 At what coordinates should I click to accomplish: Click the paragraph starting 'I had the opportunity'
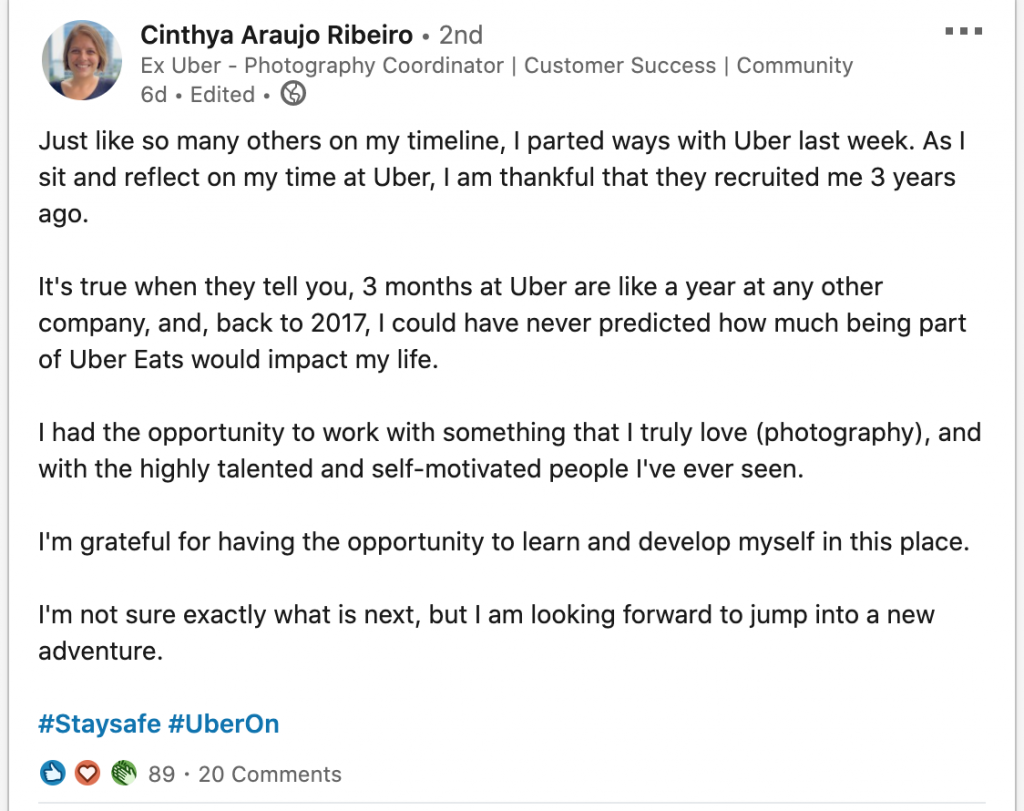click(509, 451)
